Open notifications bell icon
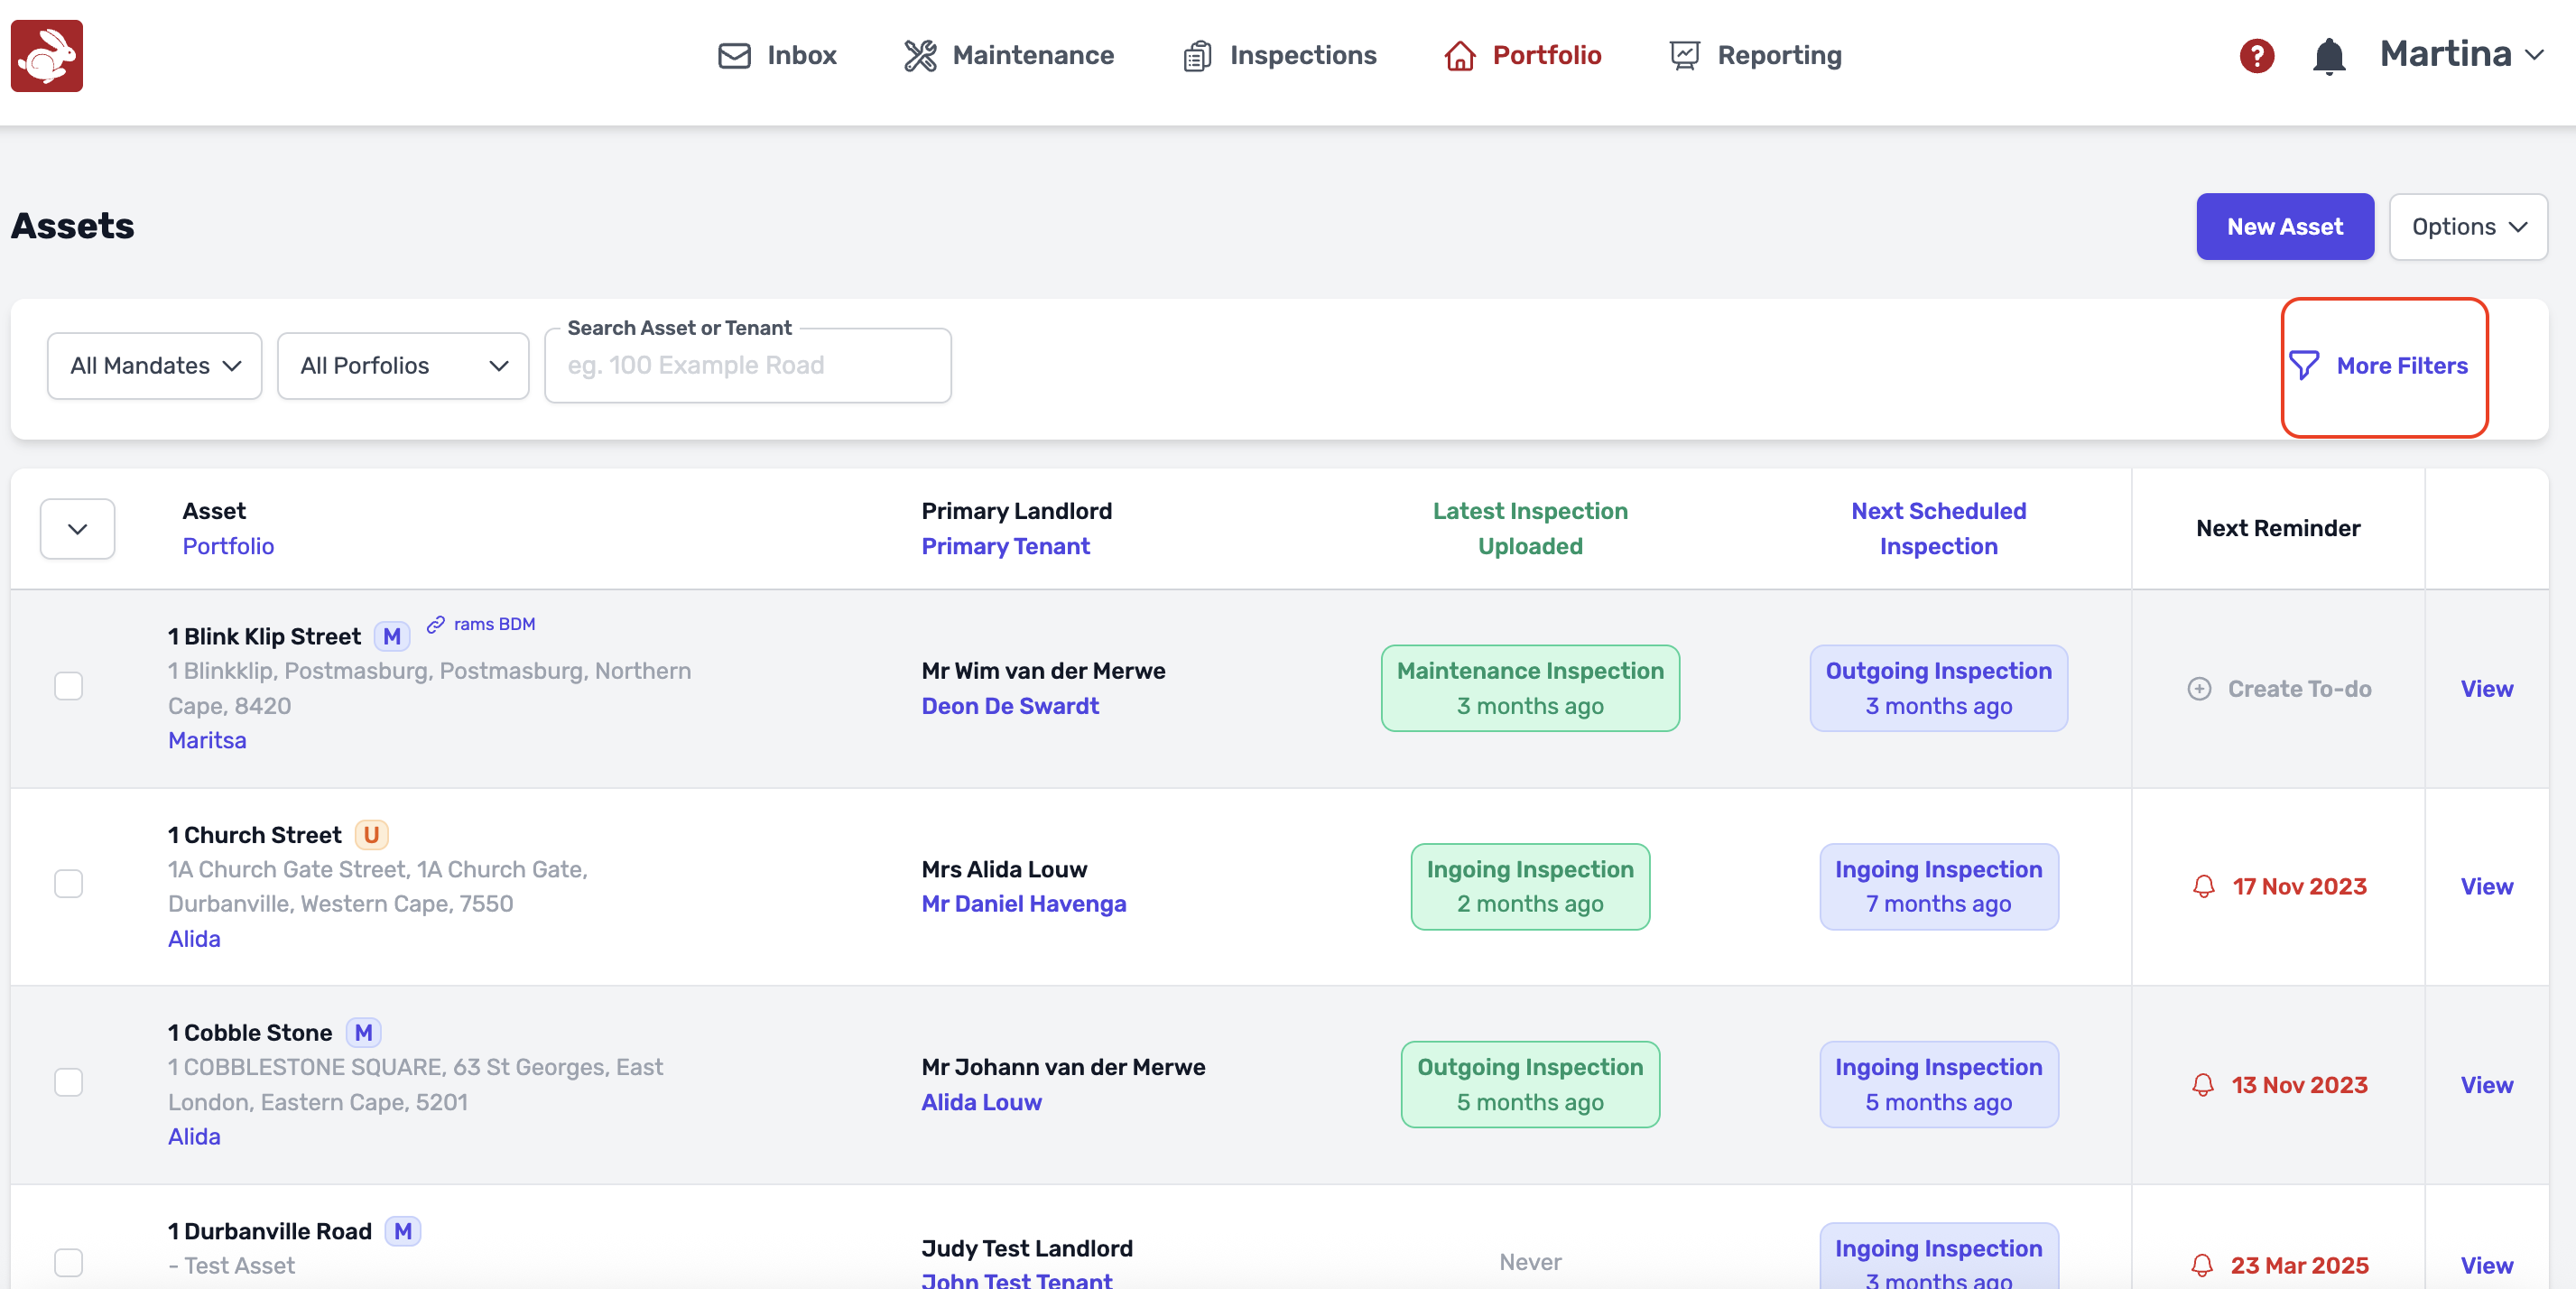 tap(2328, 56)
